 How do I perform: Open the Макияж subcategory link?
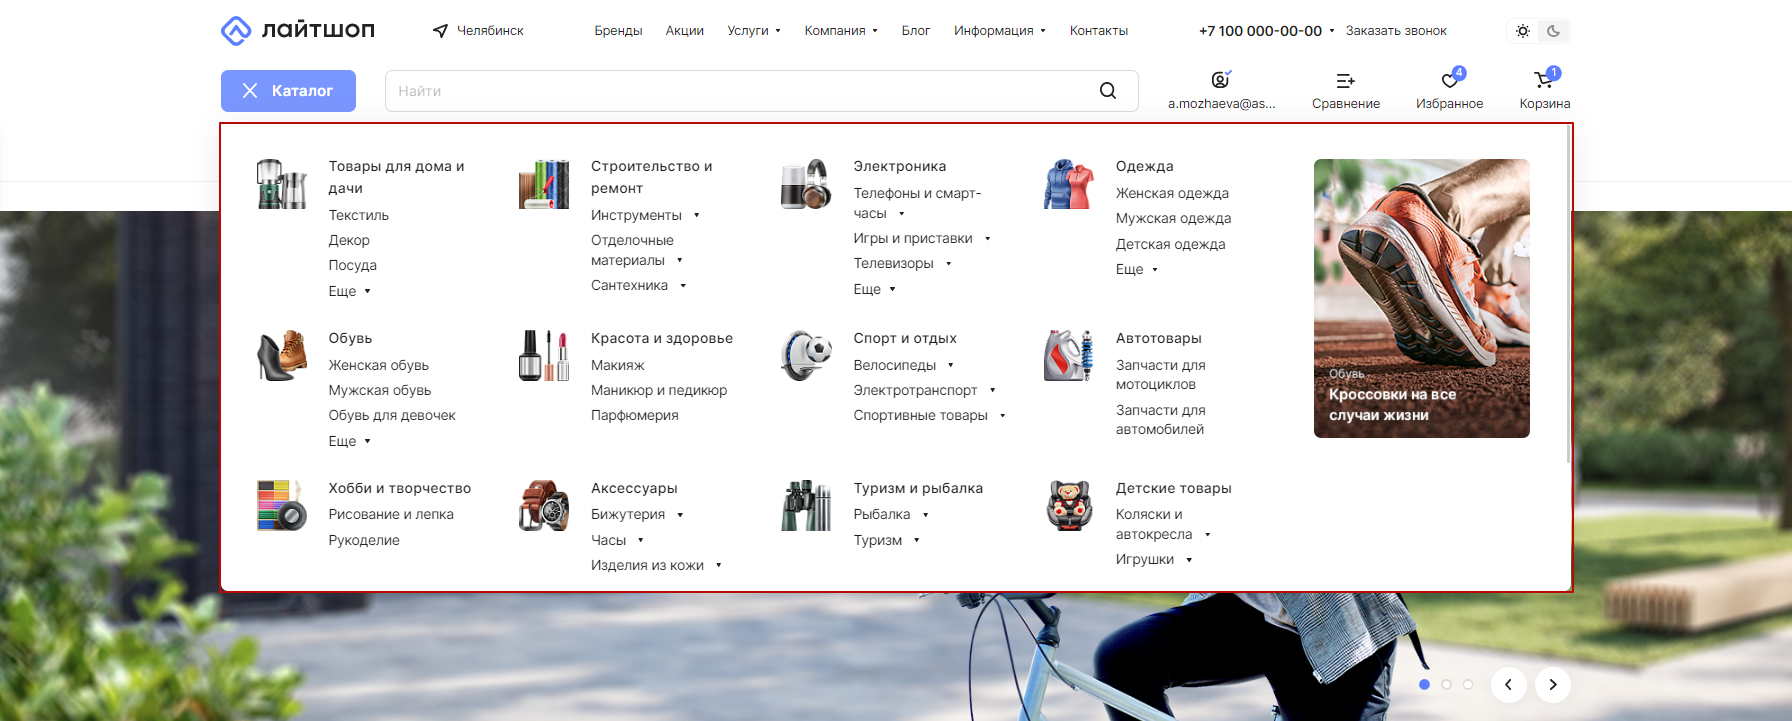point(618,365)
